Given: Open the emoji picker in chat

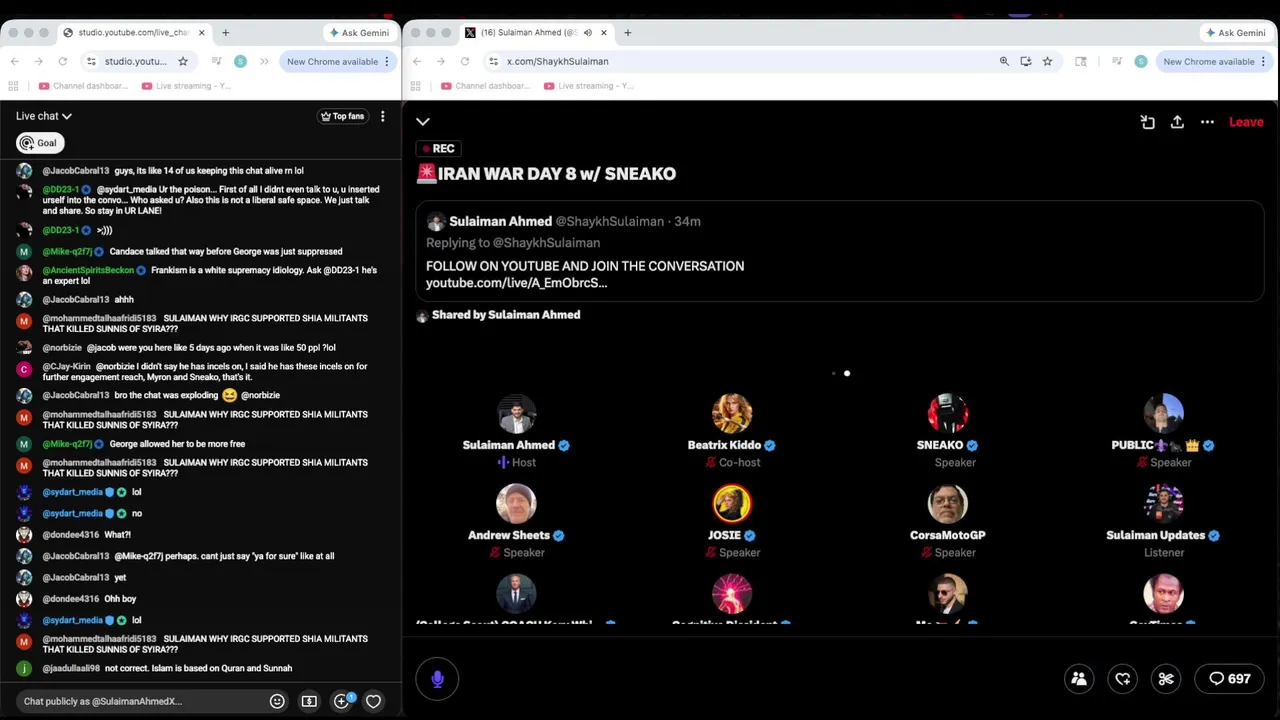Looking at the screenshot, I should click(x=277, y=701).
